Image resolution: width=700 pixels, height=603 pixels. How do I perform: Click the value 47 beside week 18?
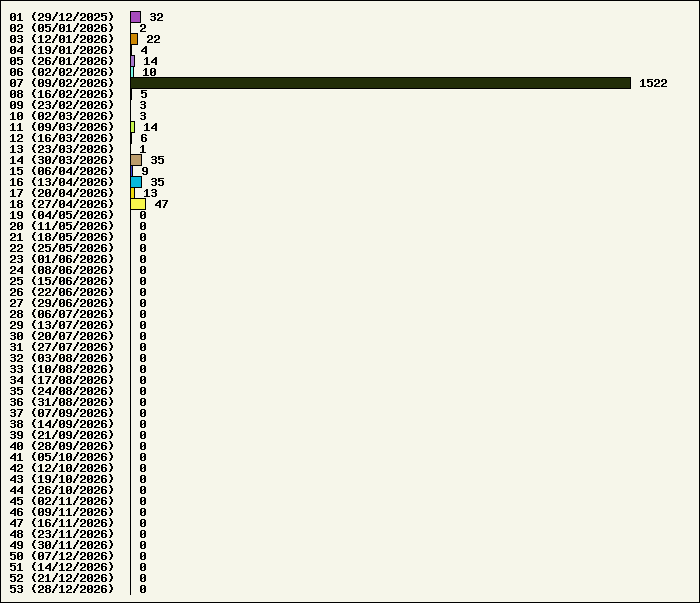(x=161, y=204)
